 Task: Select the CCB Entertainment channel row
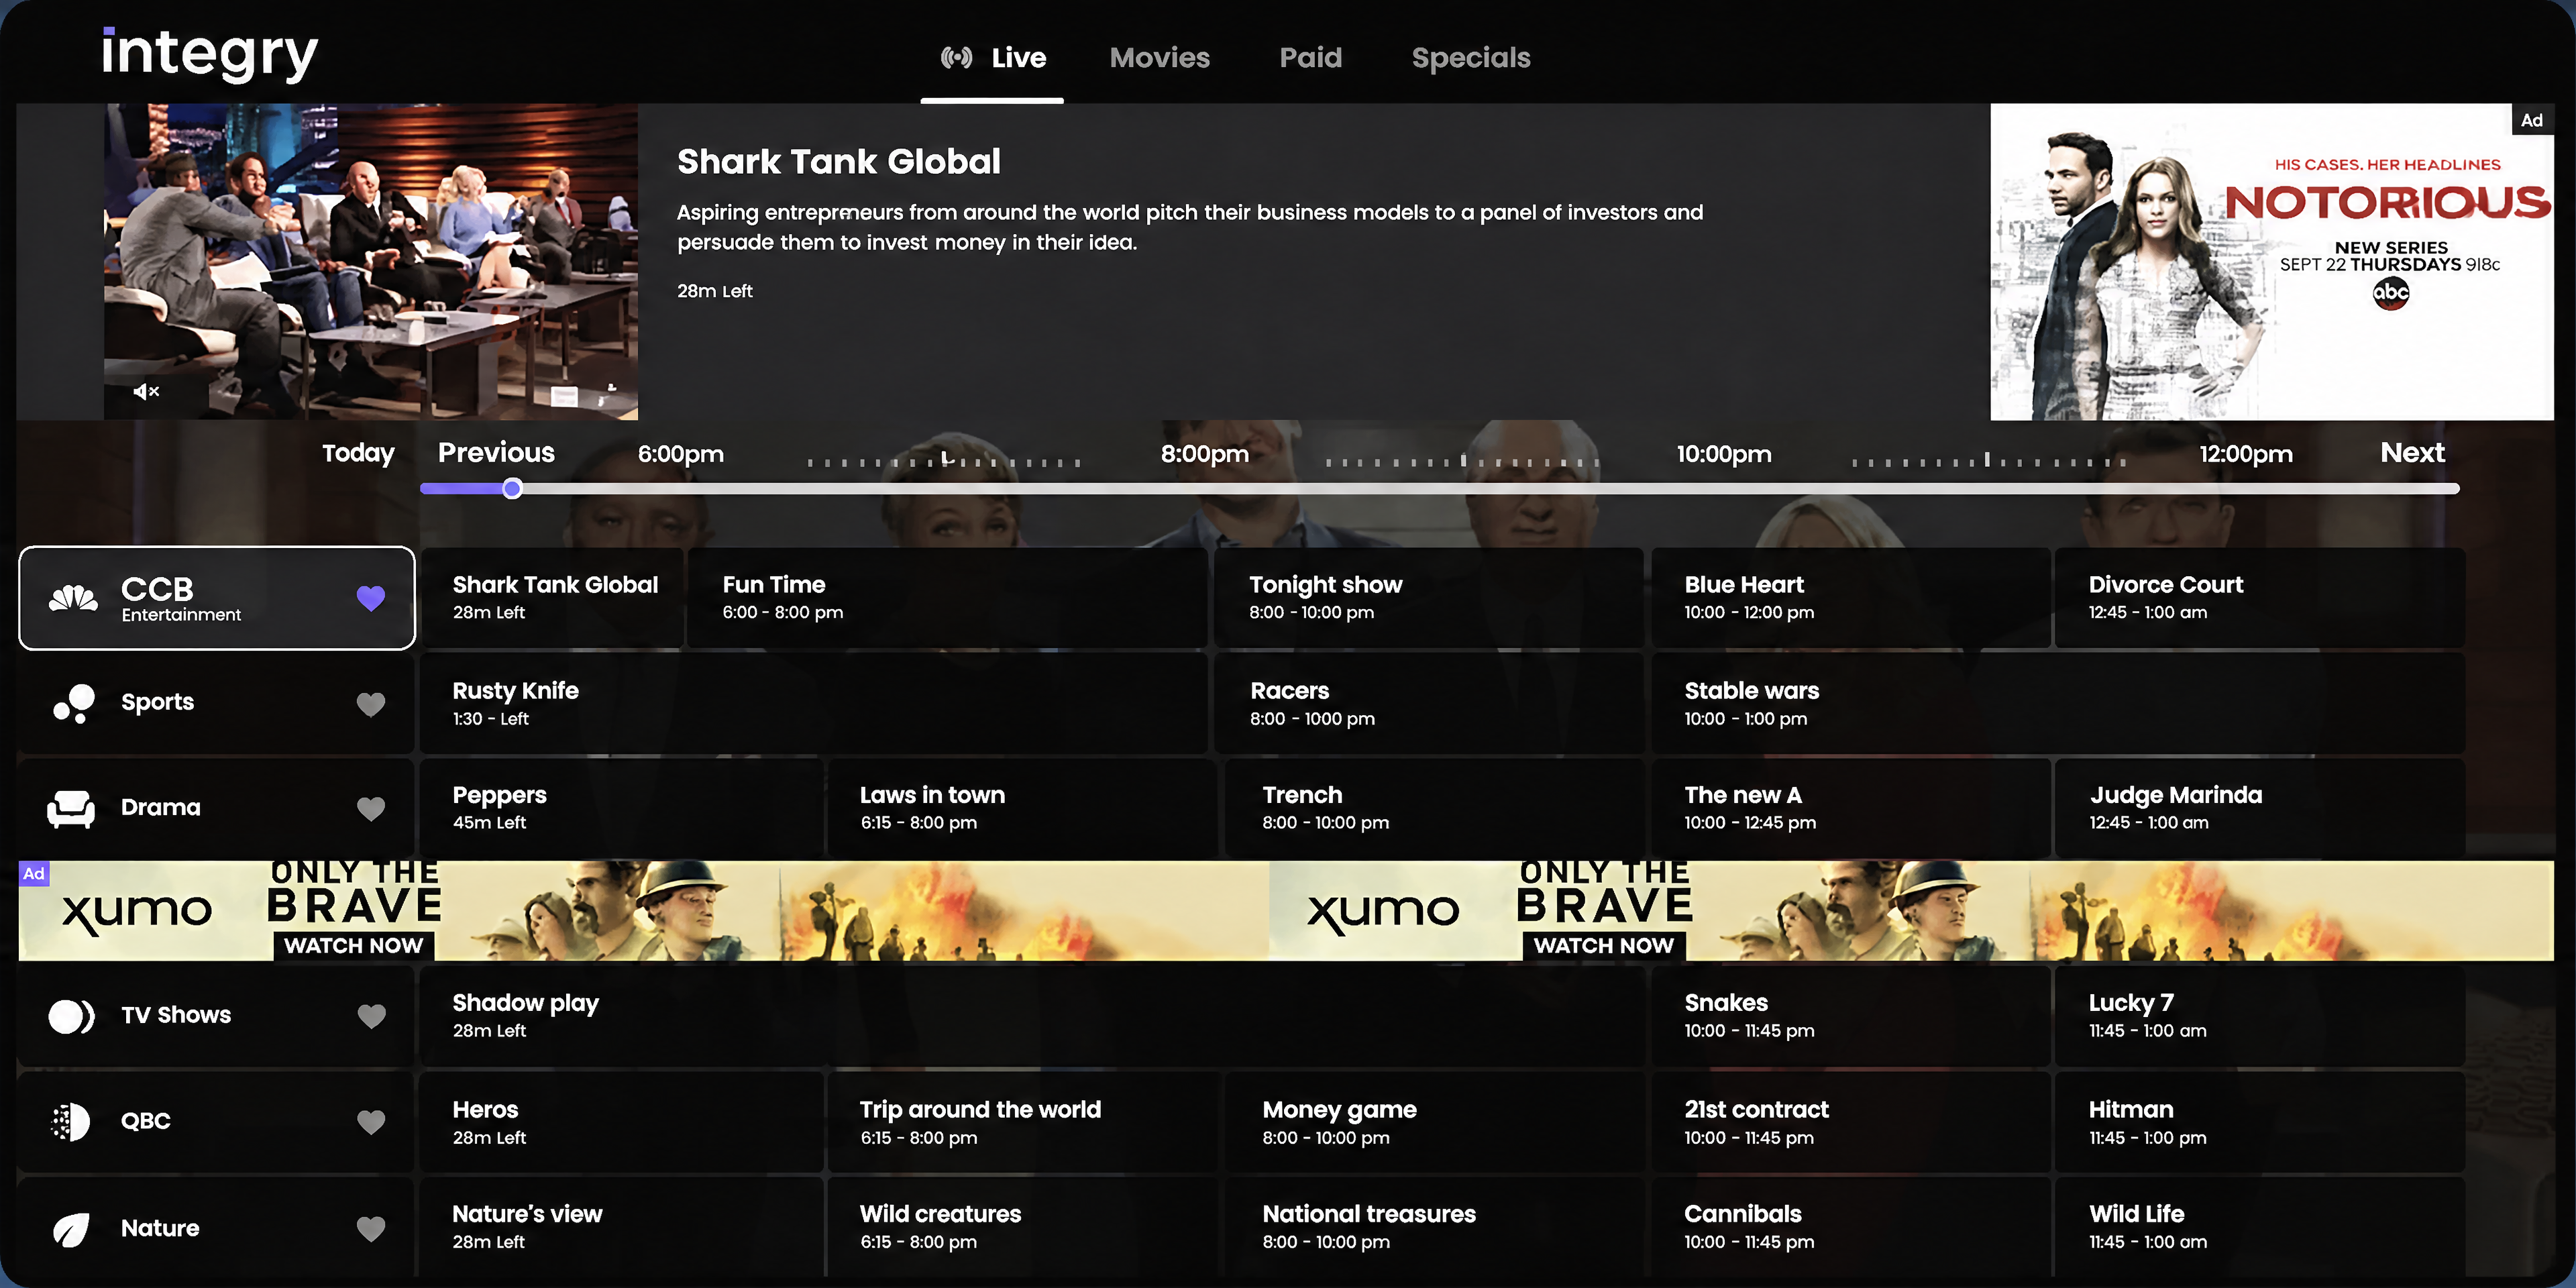pyautogui.click(x=217, y=598)
